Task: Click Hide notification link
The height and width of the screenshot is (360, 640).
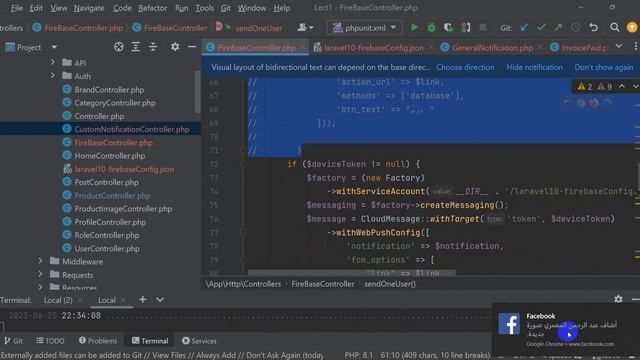Action: point(534,67)
